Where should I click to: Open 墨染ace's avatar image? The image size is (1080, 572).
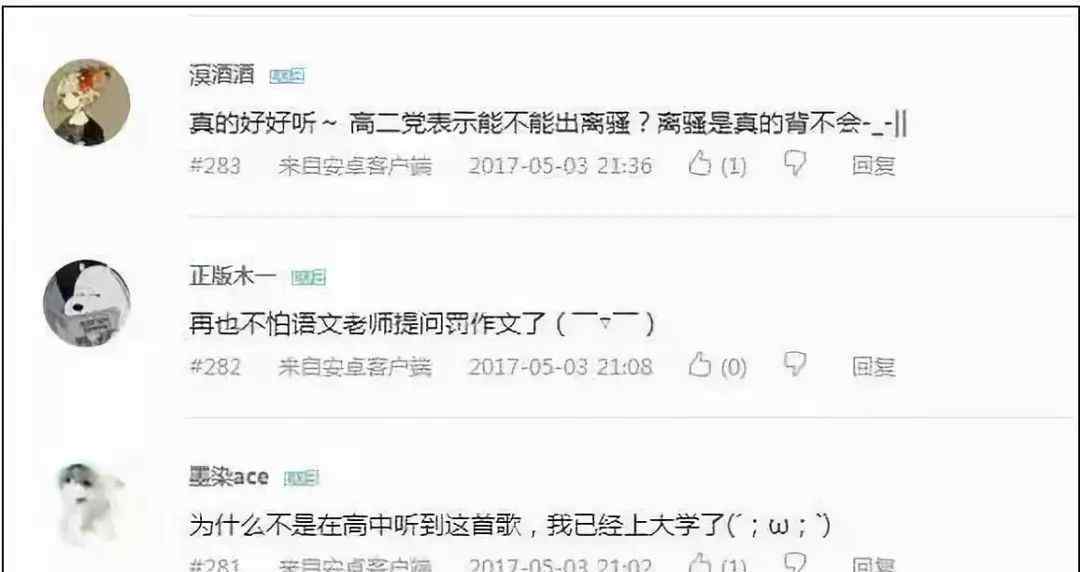coord(87,503)
